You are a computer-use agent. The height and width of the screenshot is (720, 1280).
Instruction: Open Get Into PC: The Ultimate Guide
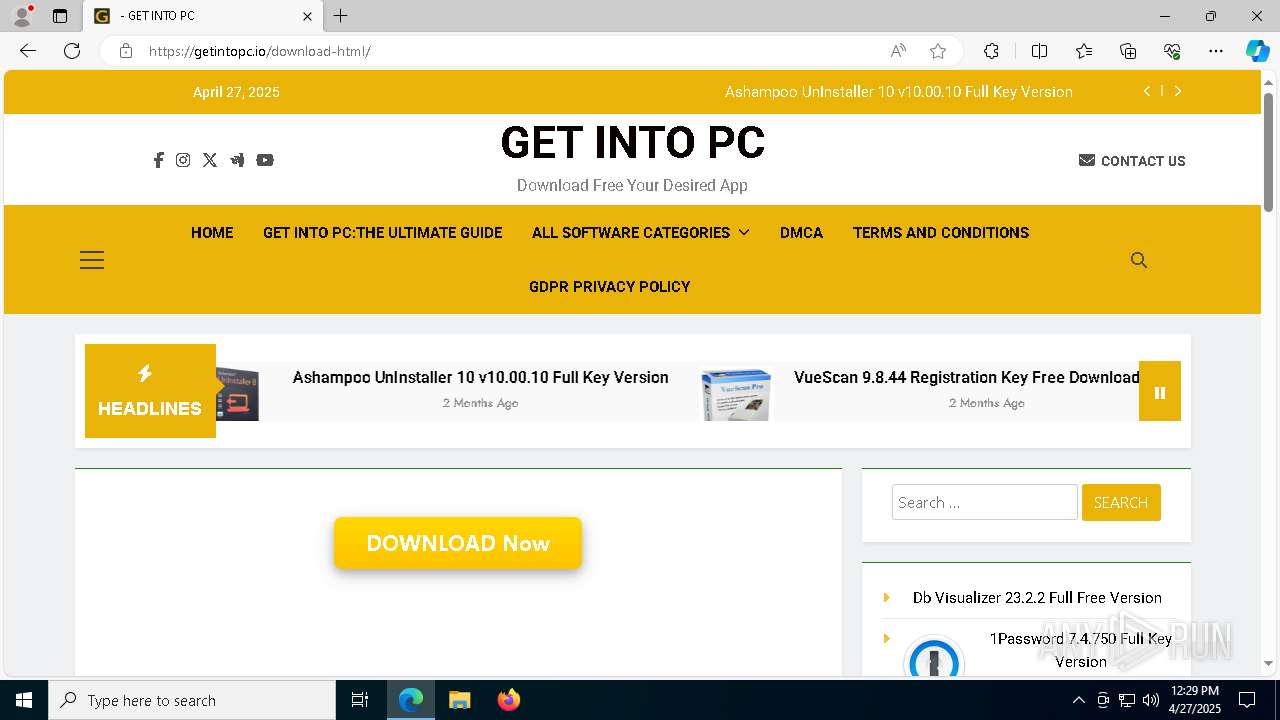pos(383,233)
